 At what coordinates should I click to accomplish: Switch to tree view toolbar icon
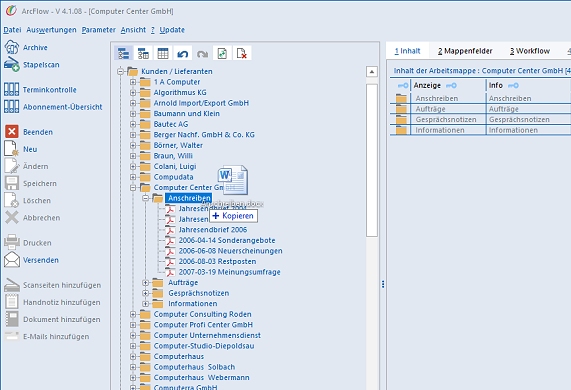(123, 54)
